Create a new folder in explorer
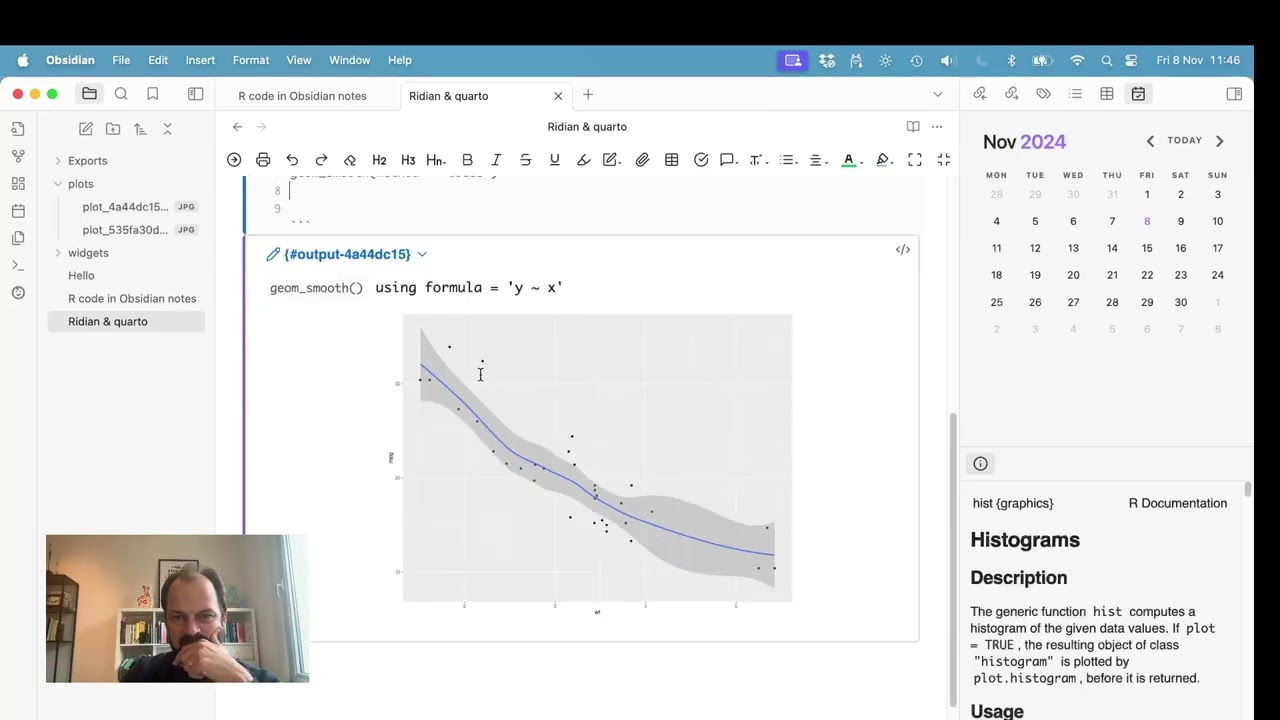The height and width of the screenshot is (720, 1280). 113,129
